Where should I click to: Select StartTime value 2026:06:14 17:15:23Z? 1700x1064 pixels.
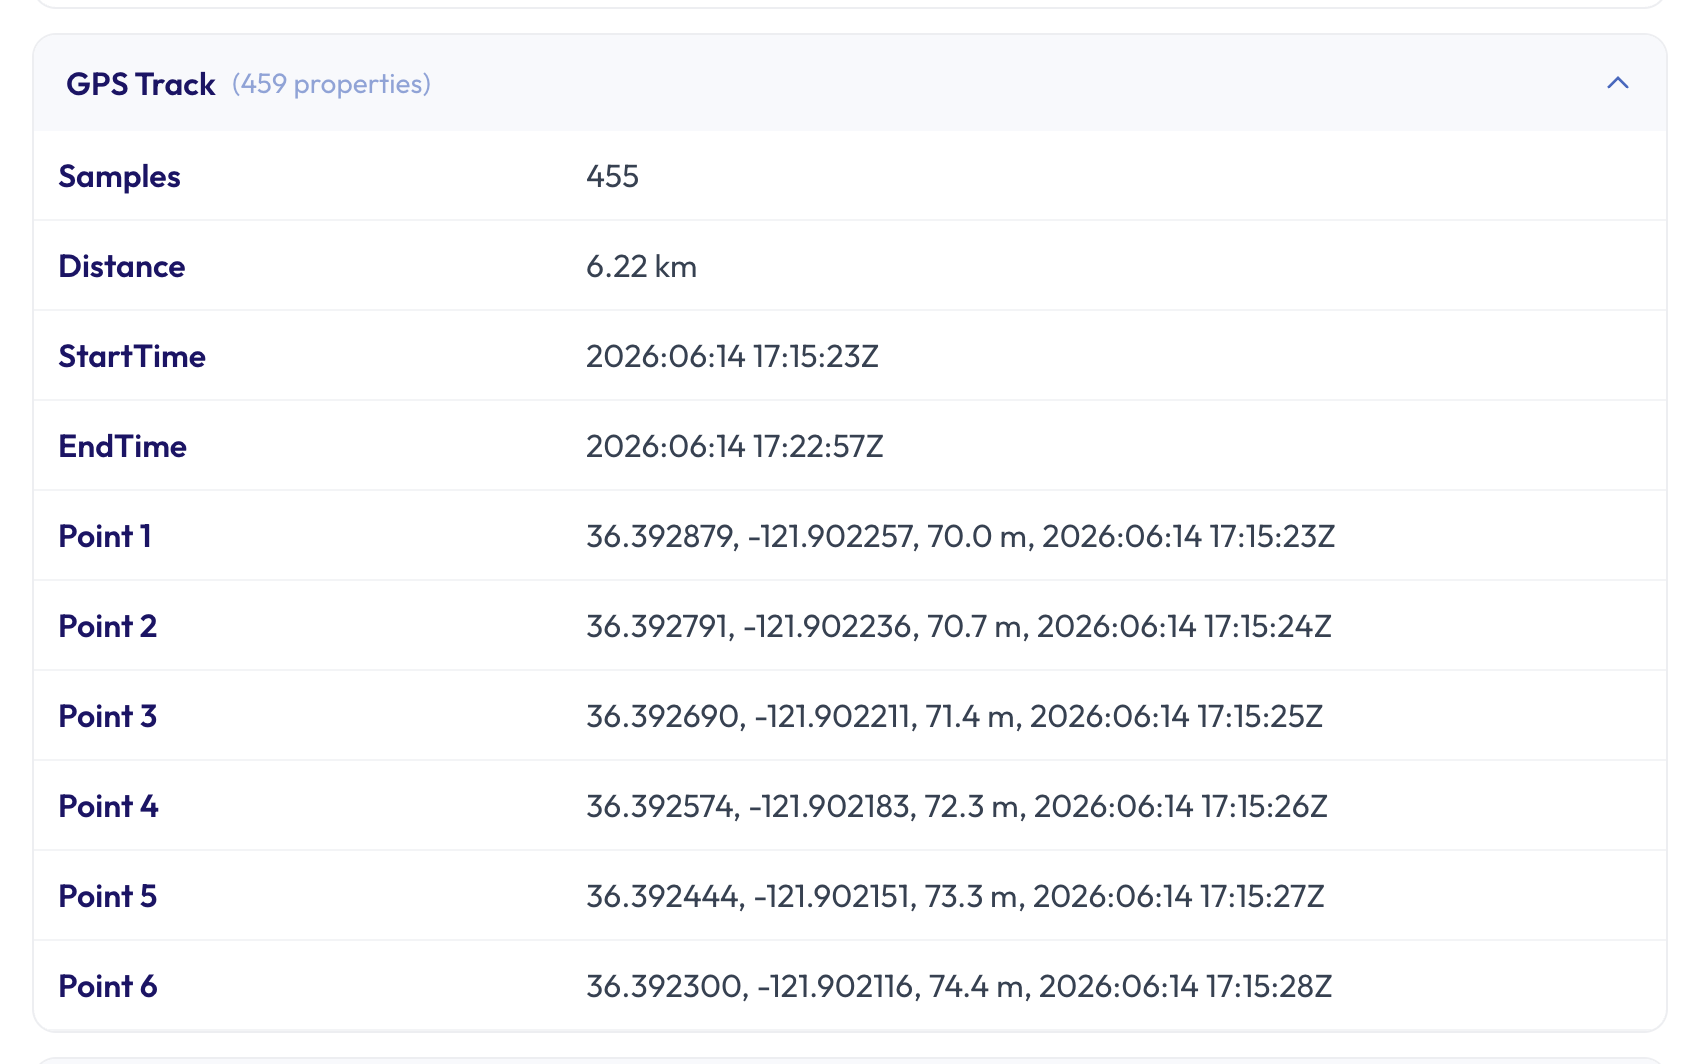point(732,356)
